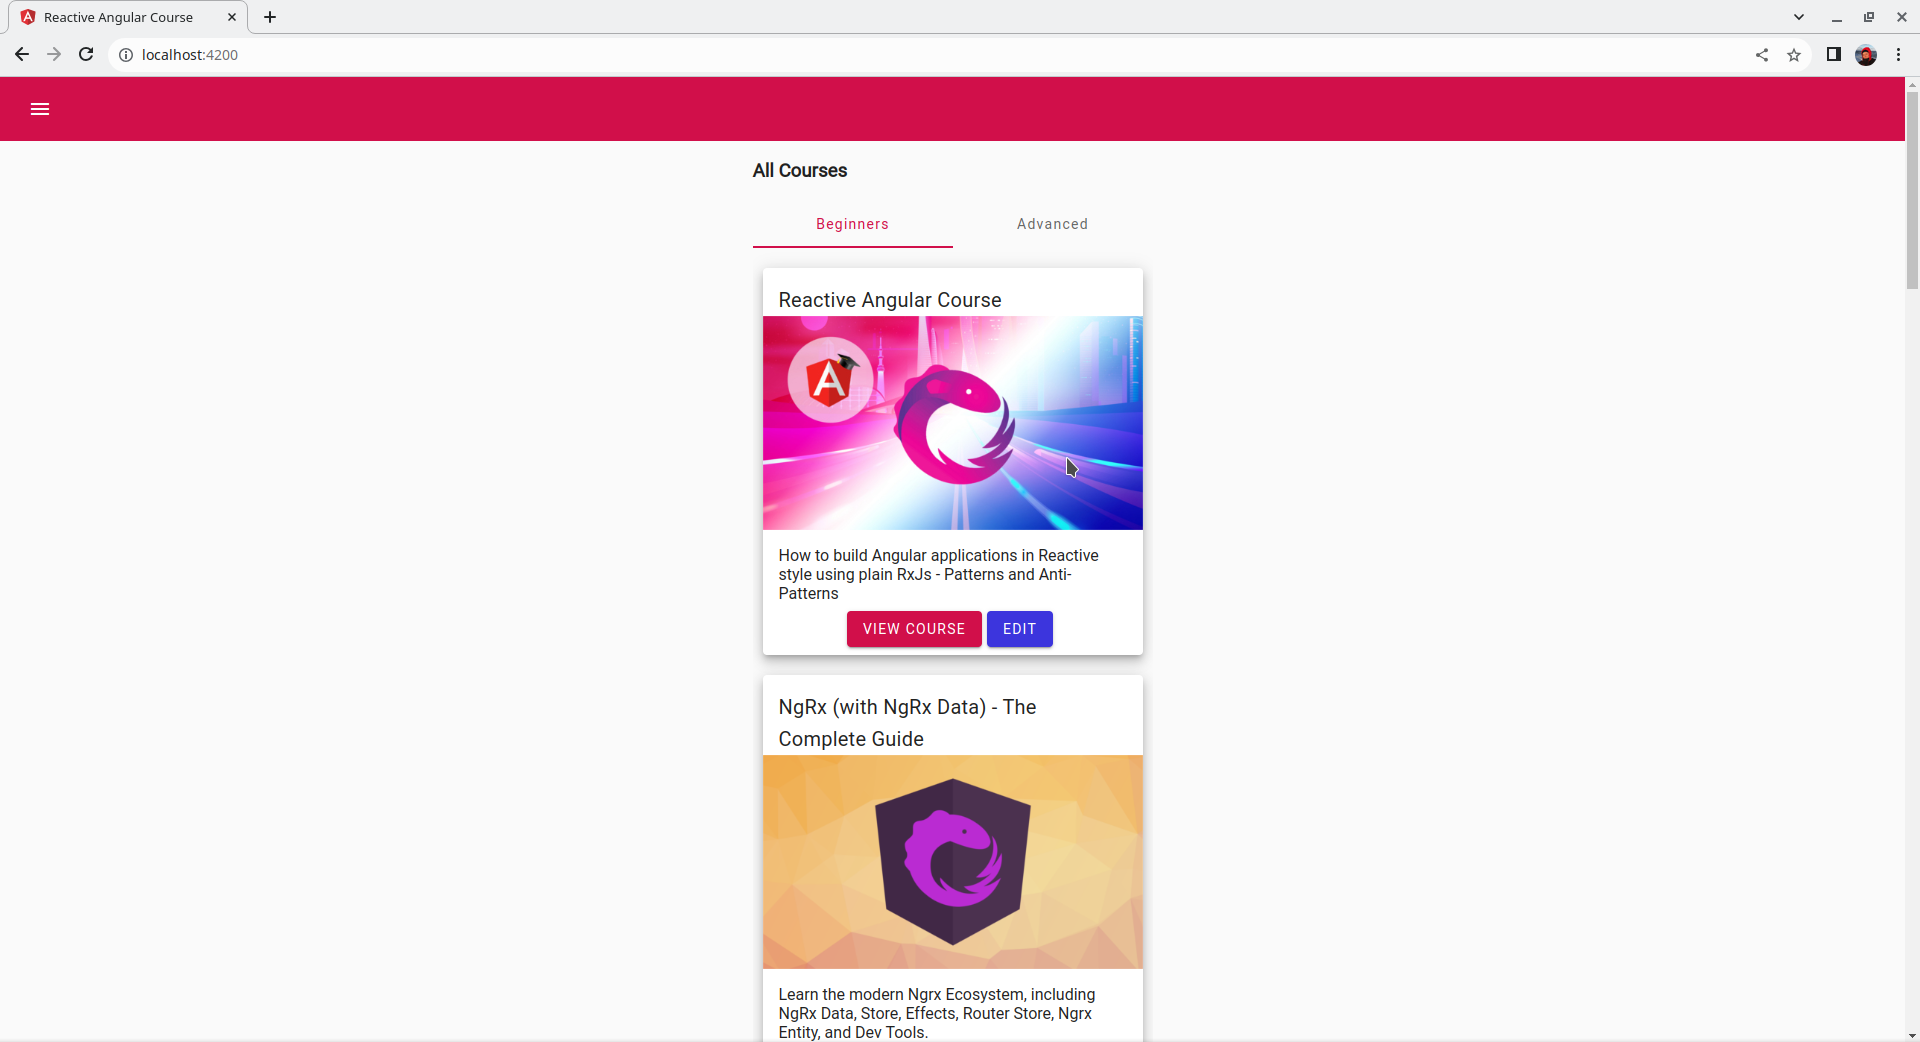Click the NgRx Complete Guide thumbnail image

pyautogui.click(x=952, y=862)
